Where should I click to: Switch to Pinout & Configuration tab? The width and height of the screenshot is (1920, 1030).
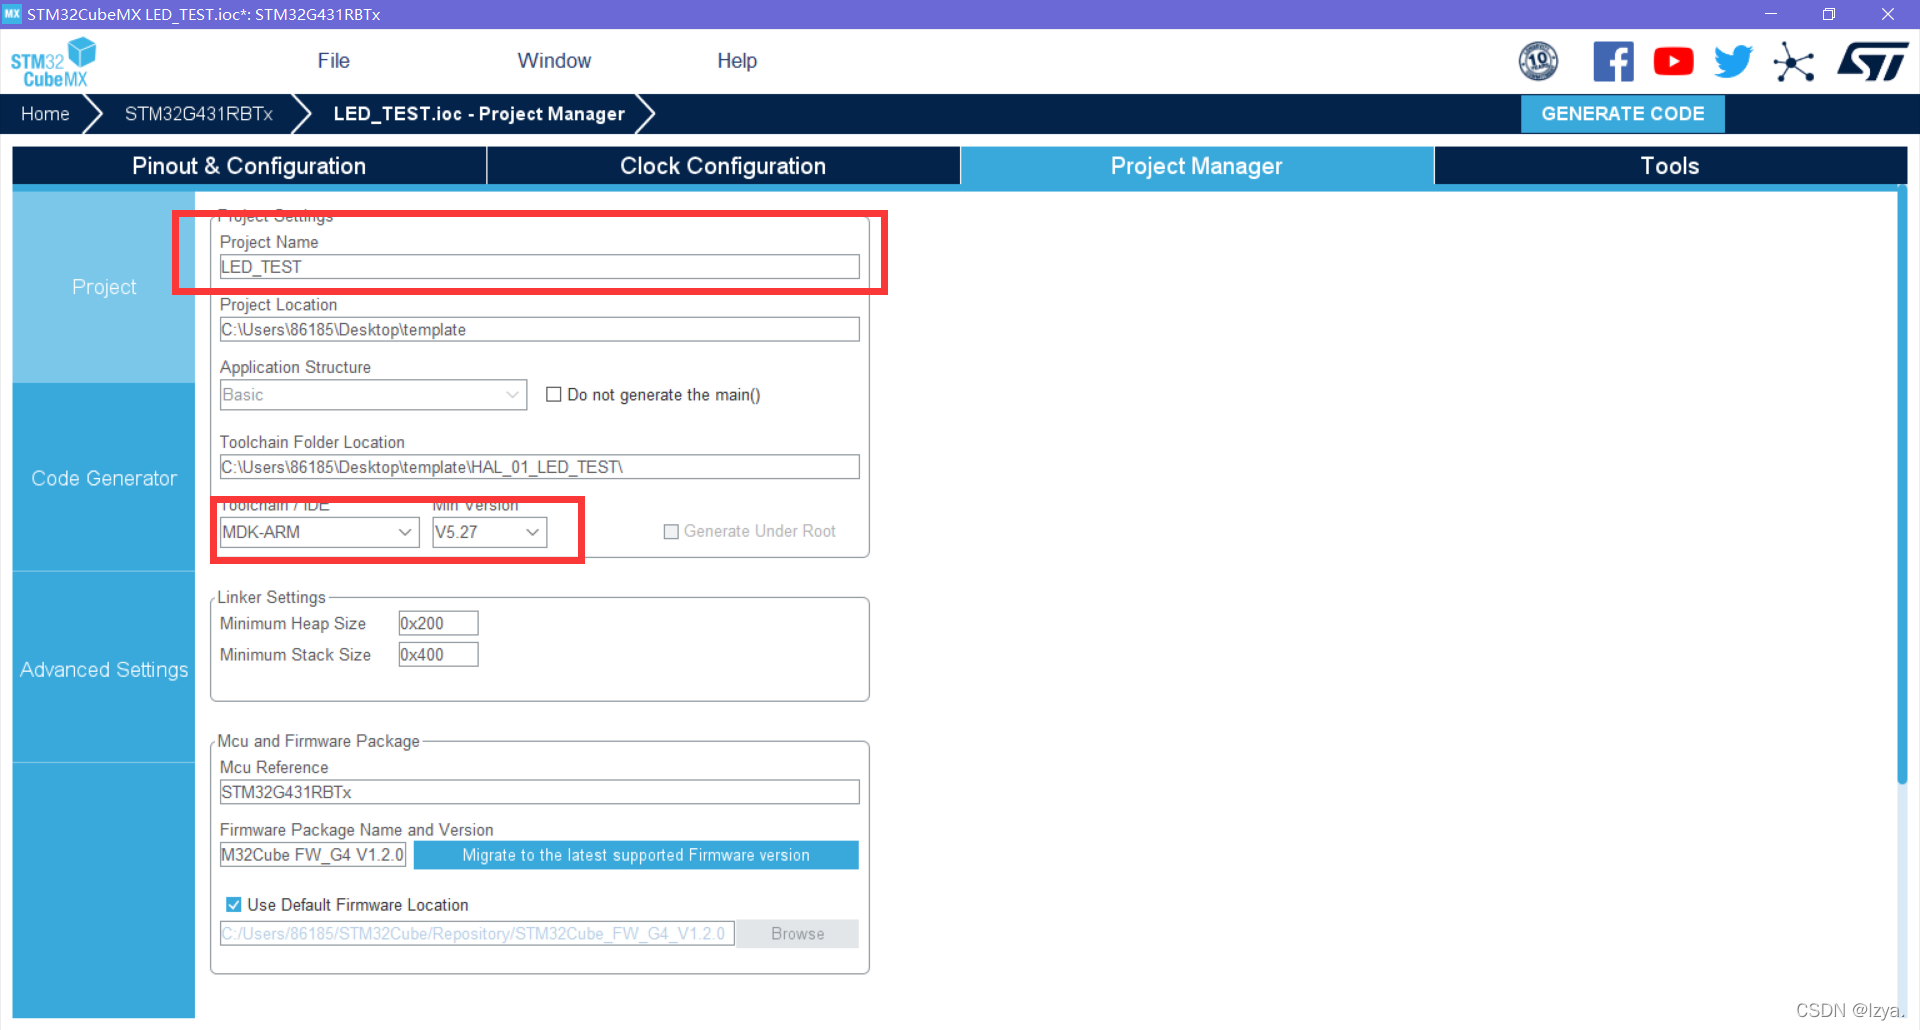[249, 166]
